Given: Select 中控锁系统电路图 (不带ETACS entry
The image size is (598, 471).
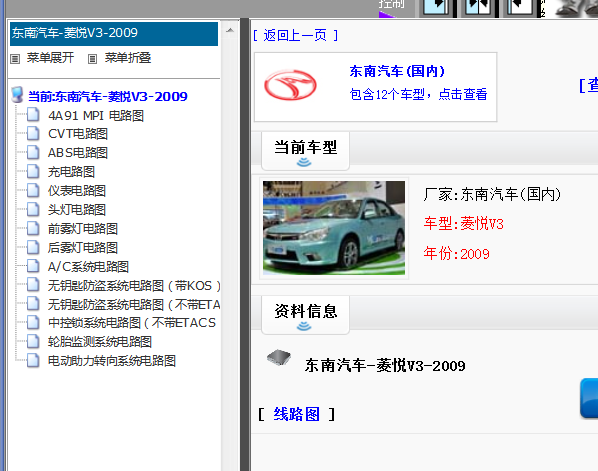Looking at the screenshot, I should click(132, 323).
